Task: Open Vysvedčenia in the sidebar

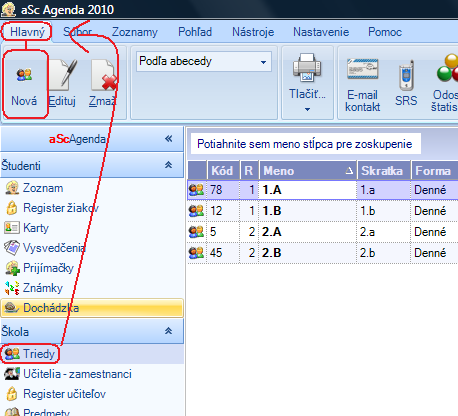Action: (45, 248)
